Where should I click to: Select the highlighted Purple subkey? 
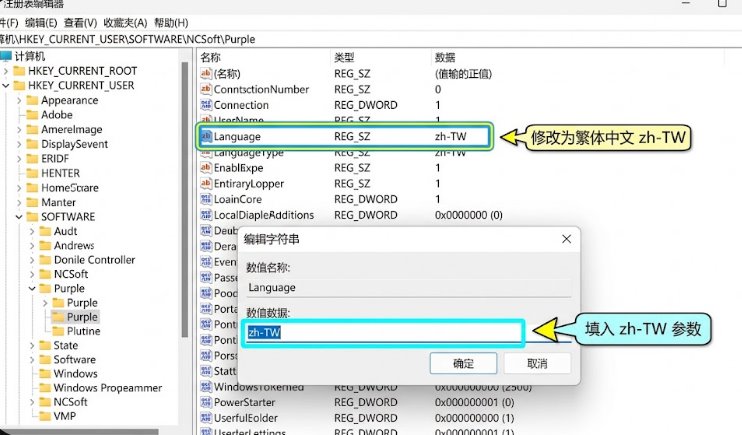[x=82, y=317]
